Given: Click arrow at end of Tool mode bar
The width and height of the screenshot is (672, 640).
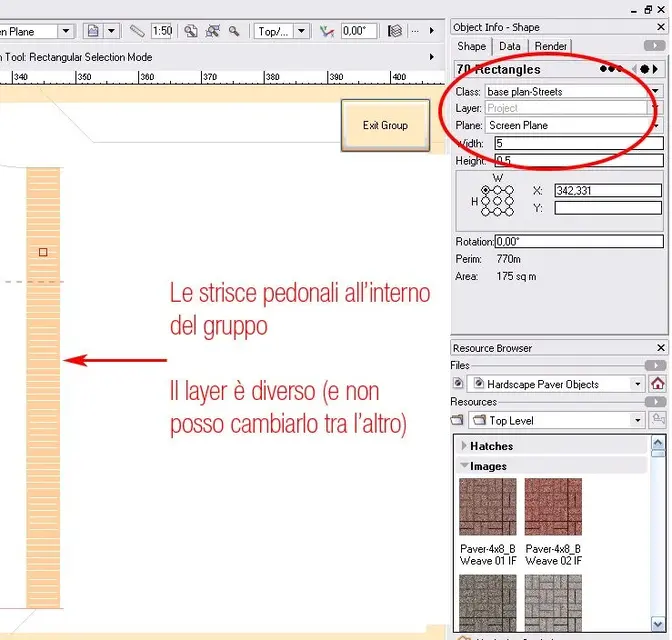Looking at the screenshot, I should click(x=432, y=57).
